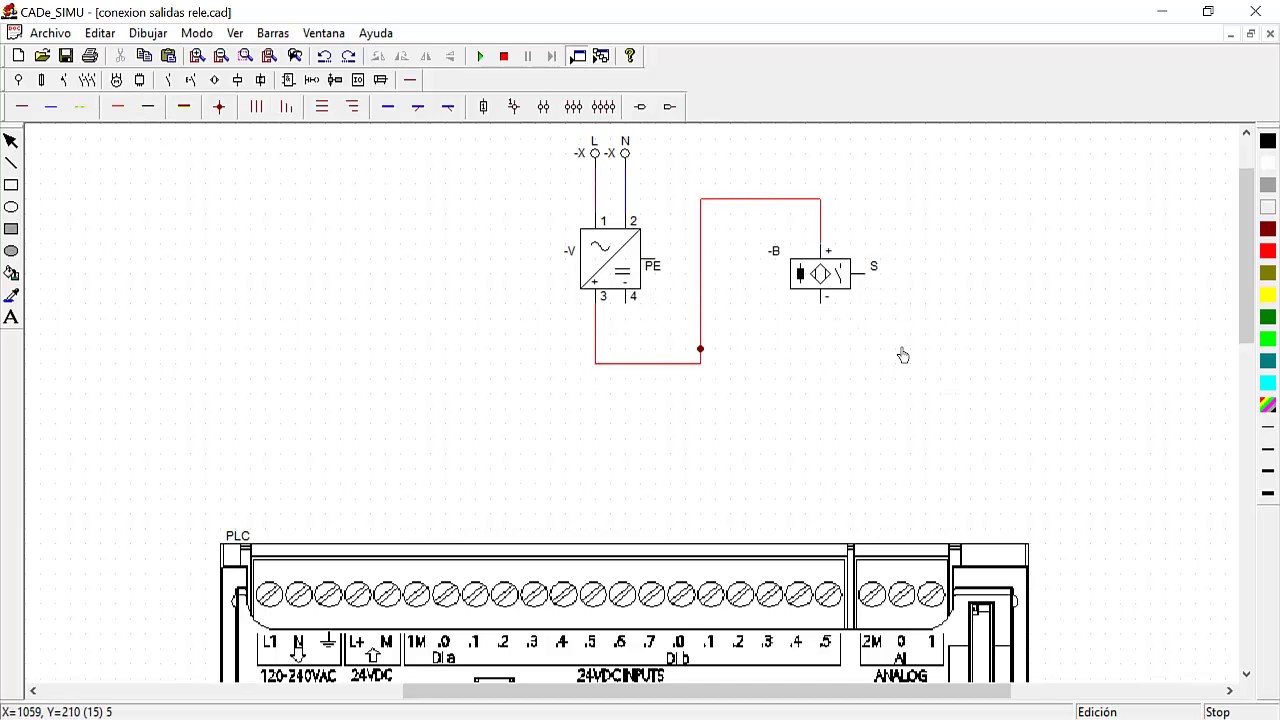The image size is (1280, 720).
Task: Select the power supply component -V
Action: pyautogui.click(x=610, y=259)
